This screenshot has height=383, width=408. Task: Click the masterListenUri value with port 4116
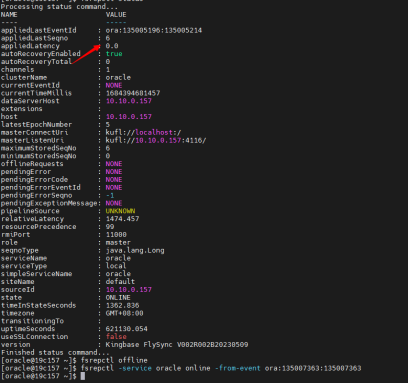[x=156, y=140]
